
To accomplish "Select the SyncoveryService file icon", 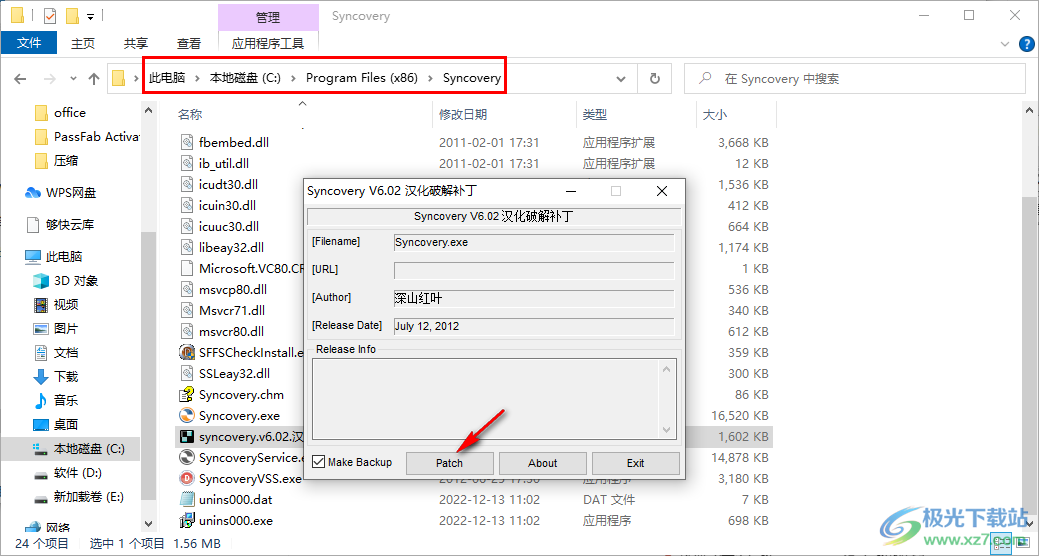I will (187, 458).
